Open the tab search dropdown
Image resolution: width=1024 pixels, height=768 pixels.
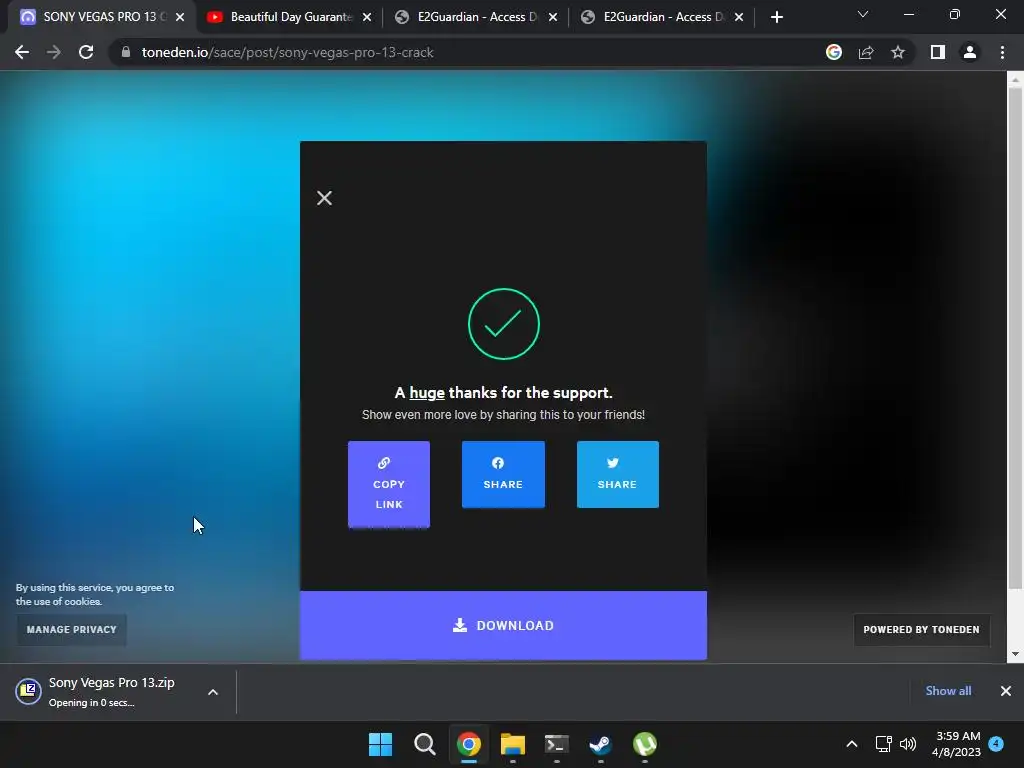863,14
